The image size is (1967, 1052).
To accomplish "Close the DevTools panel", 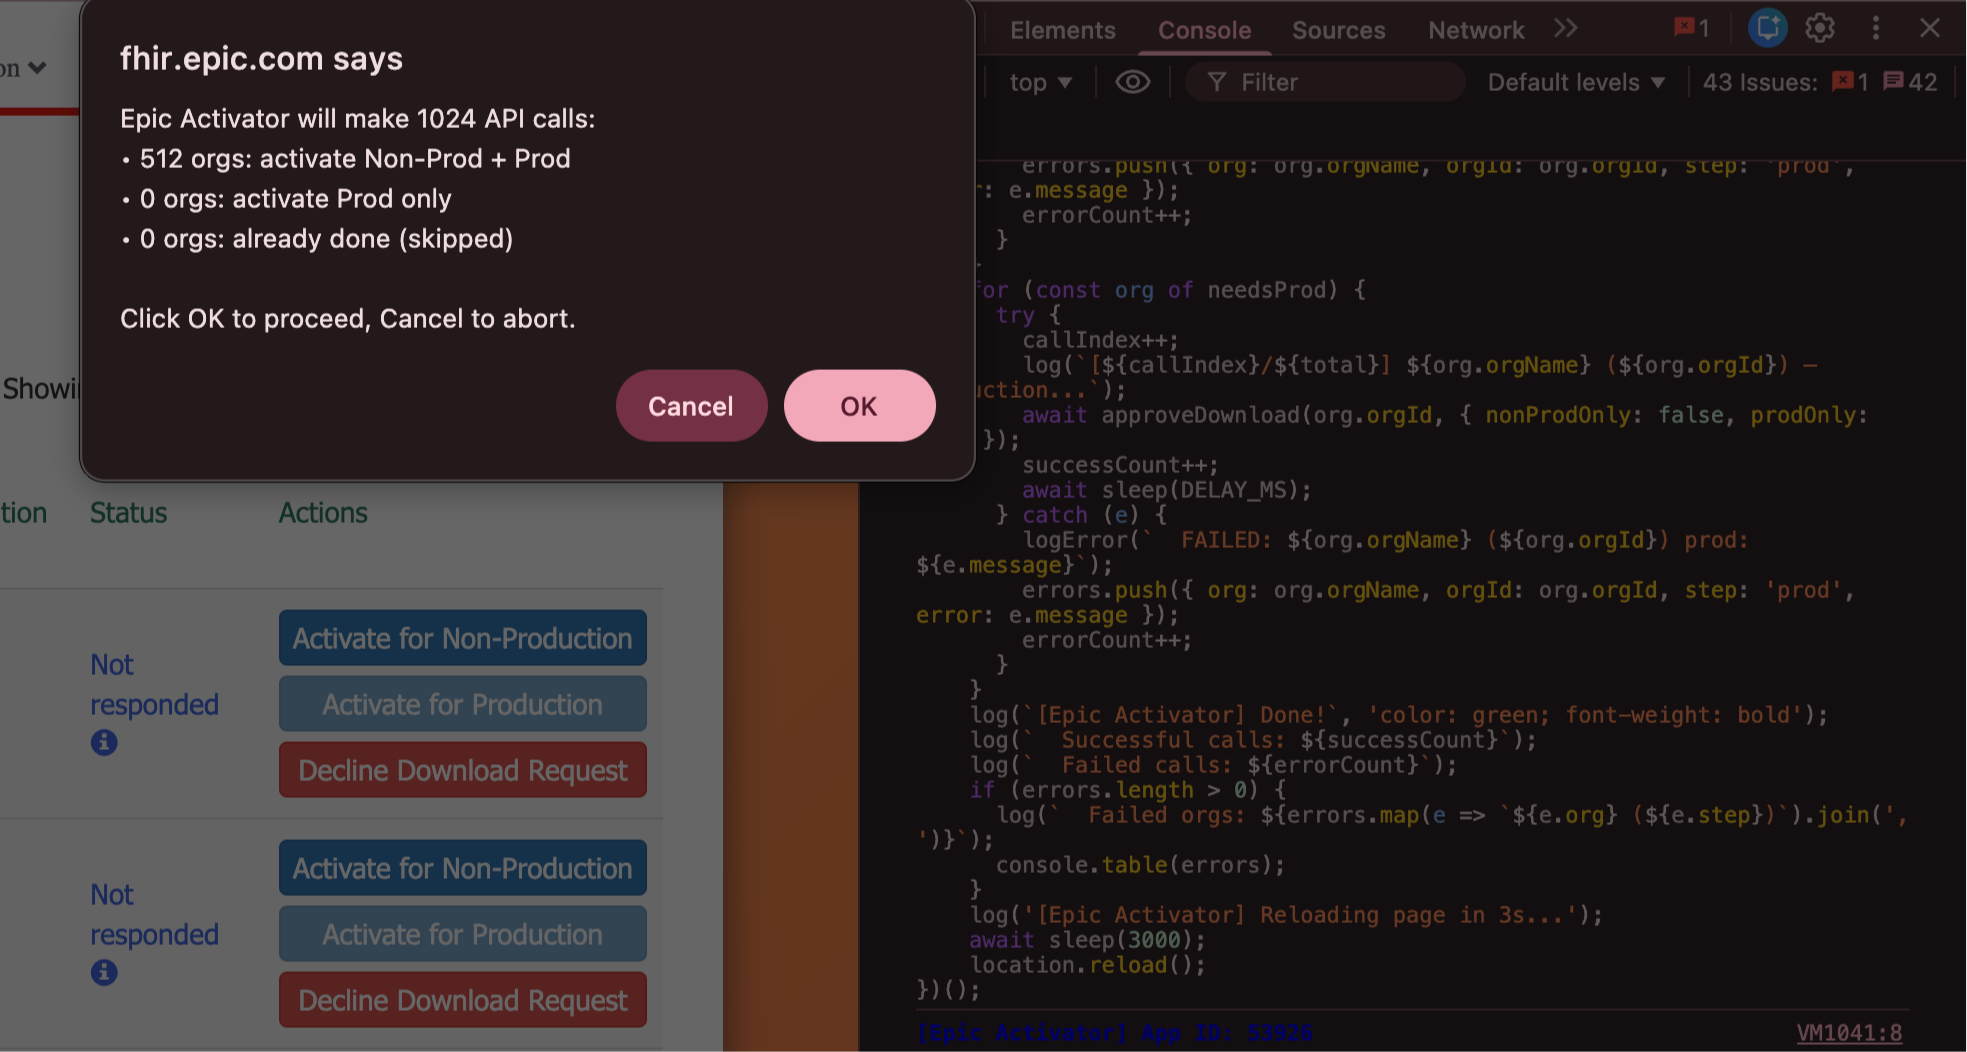I will tap(1930, 28).
